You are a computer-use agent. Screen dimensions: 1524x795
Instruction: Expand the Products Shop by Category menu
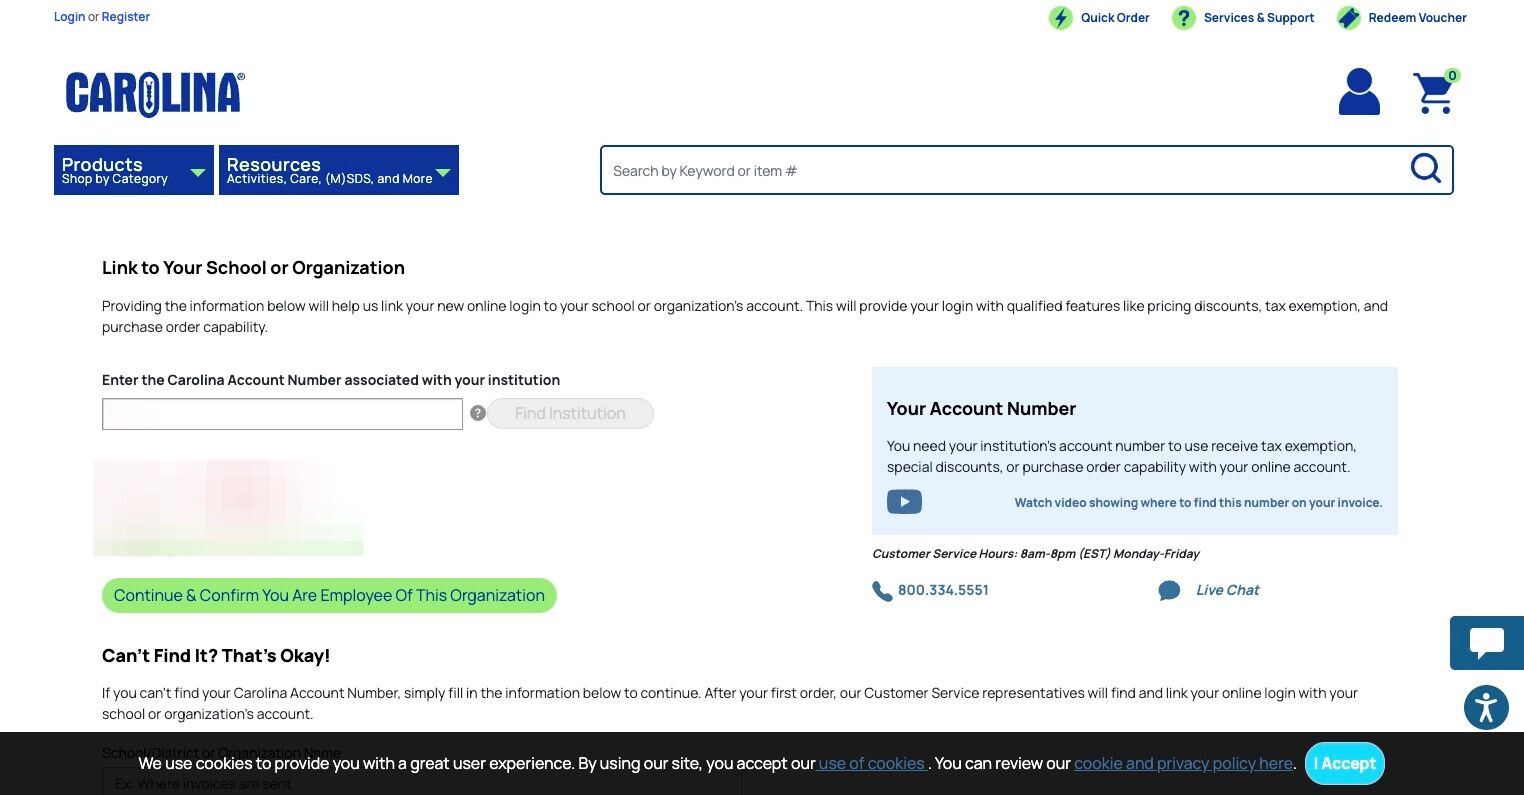(x=134, y=170)
